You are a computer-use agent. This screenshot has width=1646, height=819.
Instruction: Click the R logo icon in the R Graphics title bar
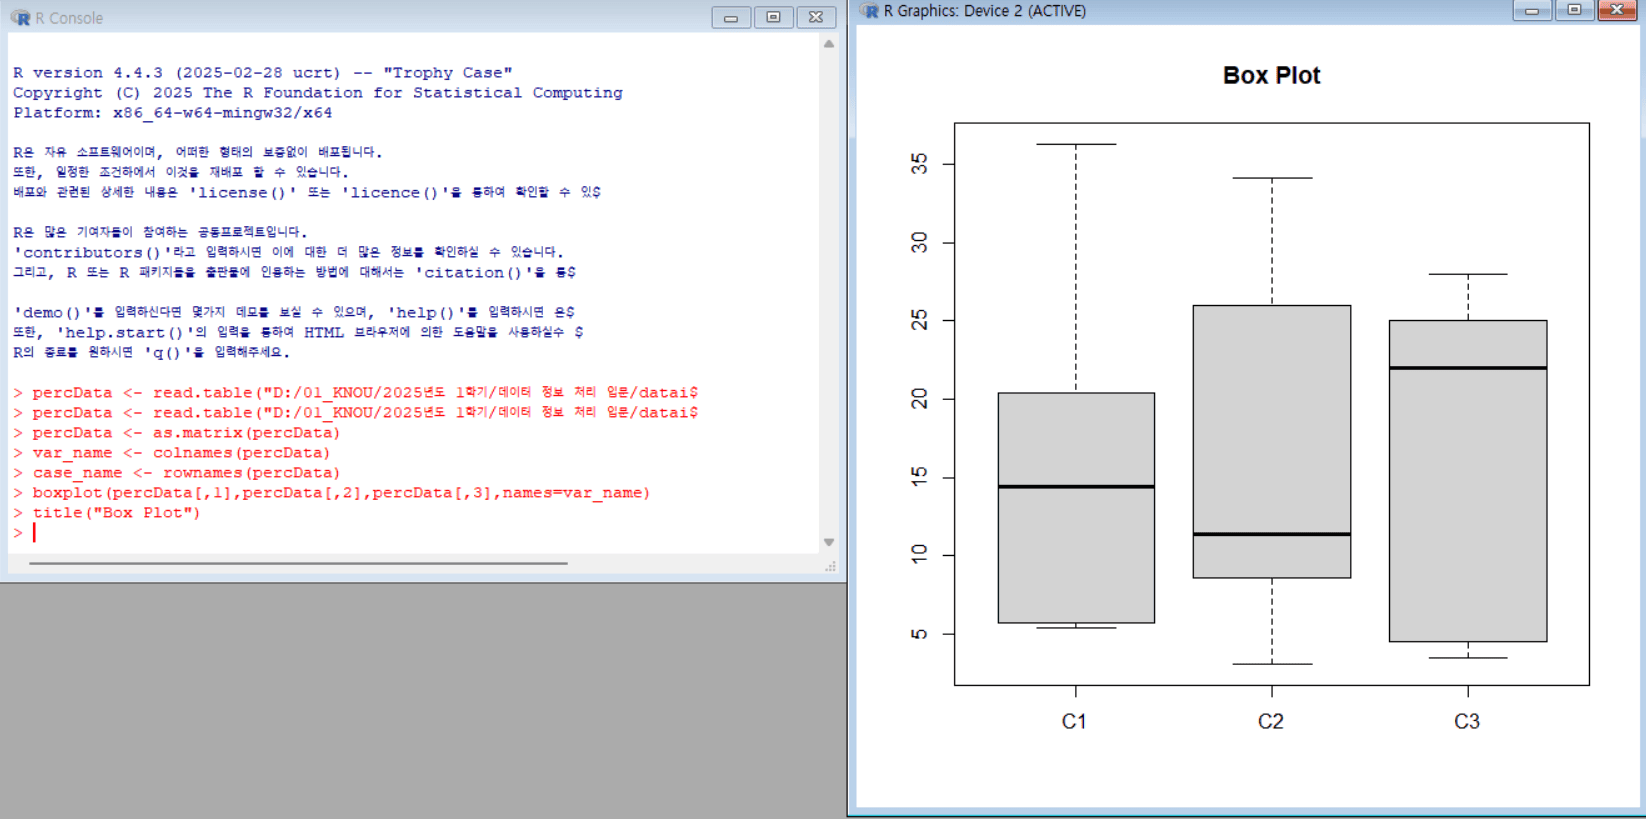[x=869, y=11]
